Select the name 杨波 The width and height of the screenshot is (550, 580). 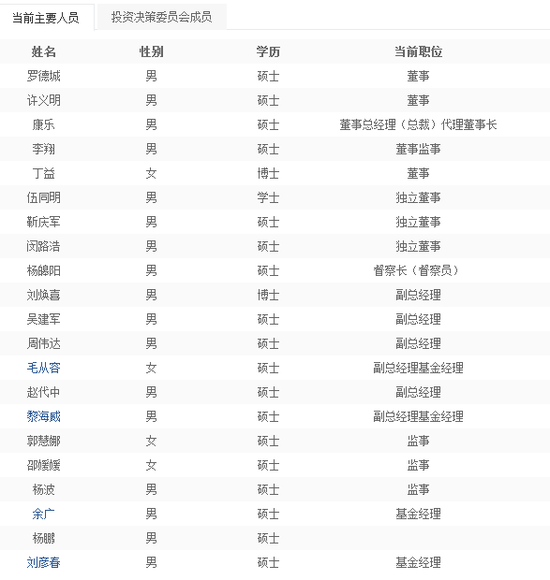click(44, 489)
